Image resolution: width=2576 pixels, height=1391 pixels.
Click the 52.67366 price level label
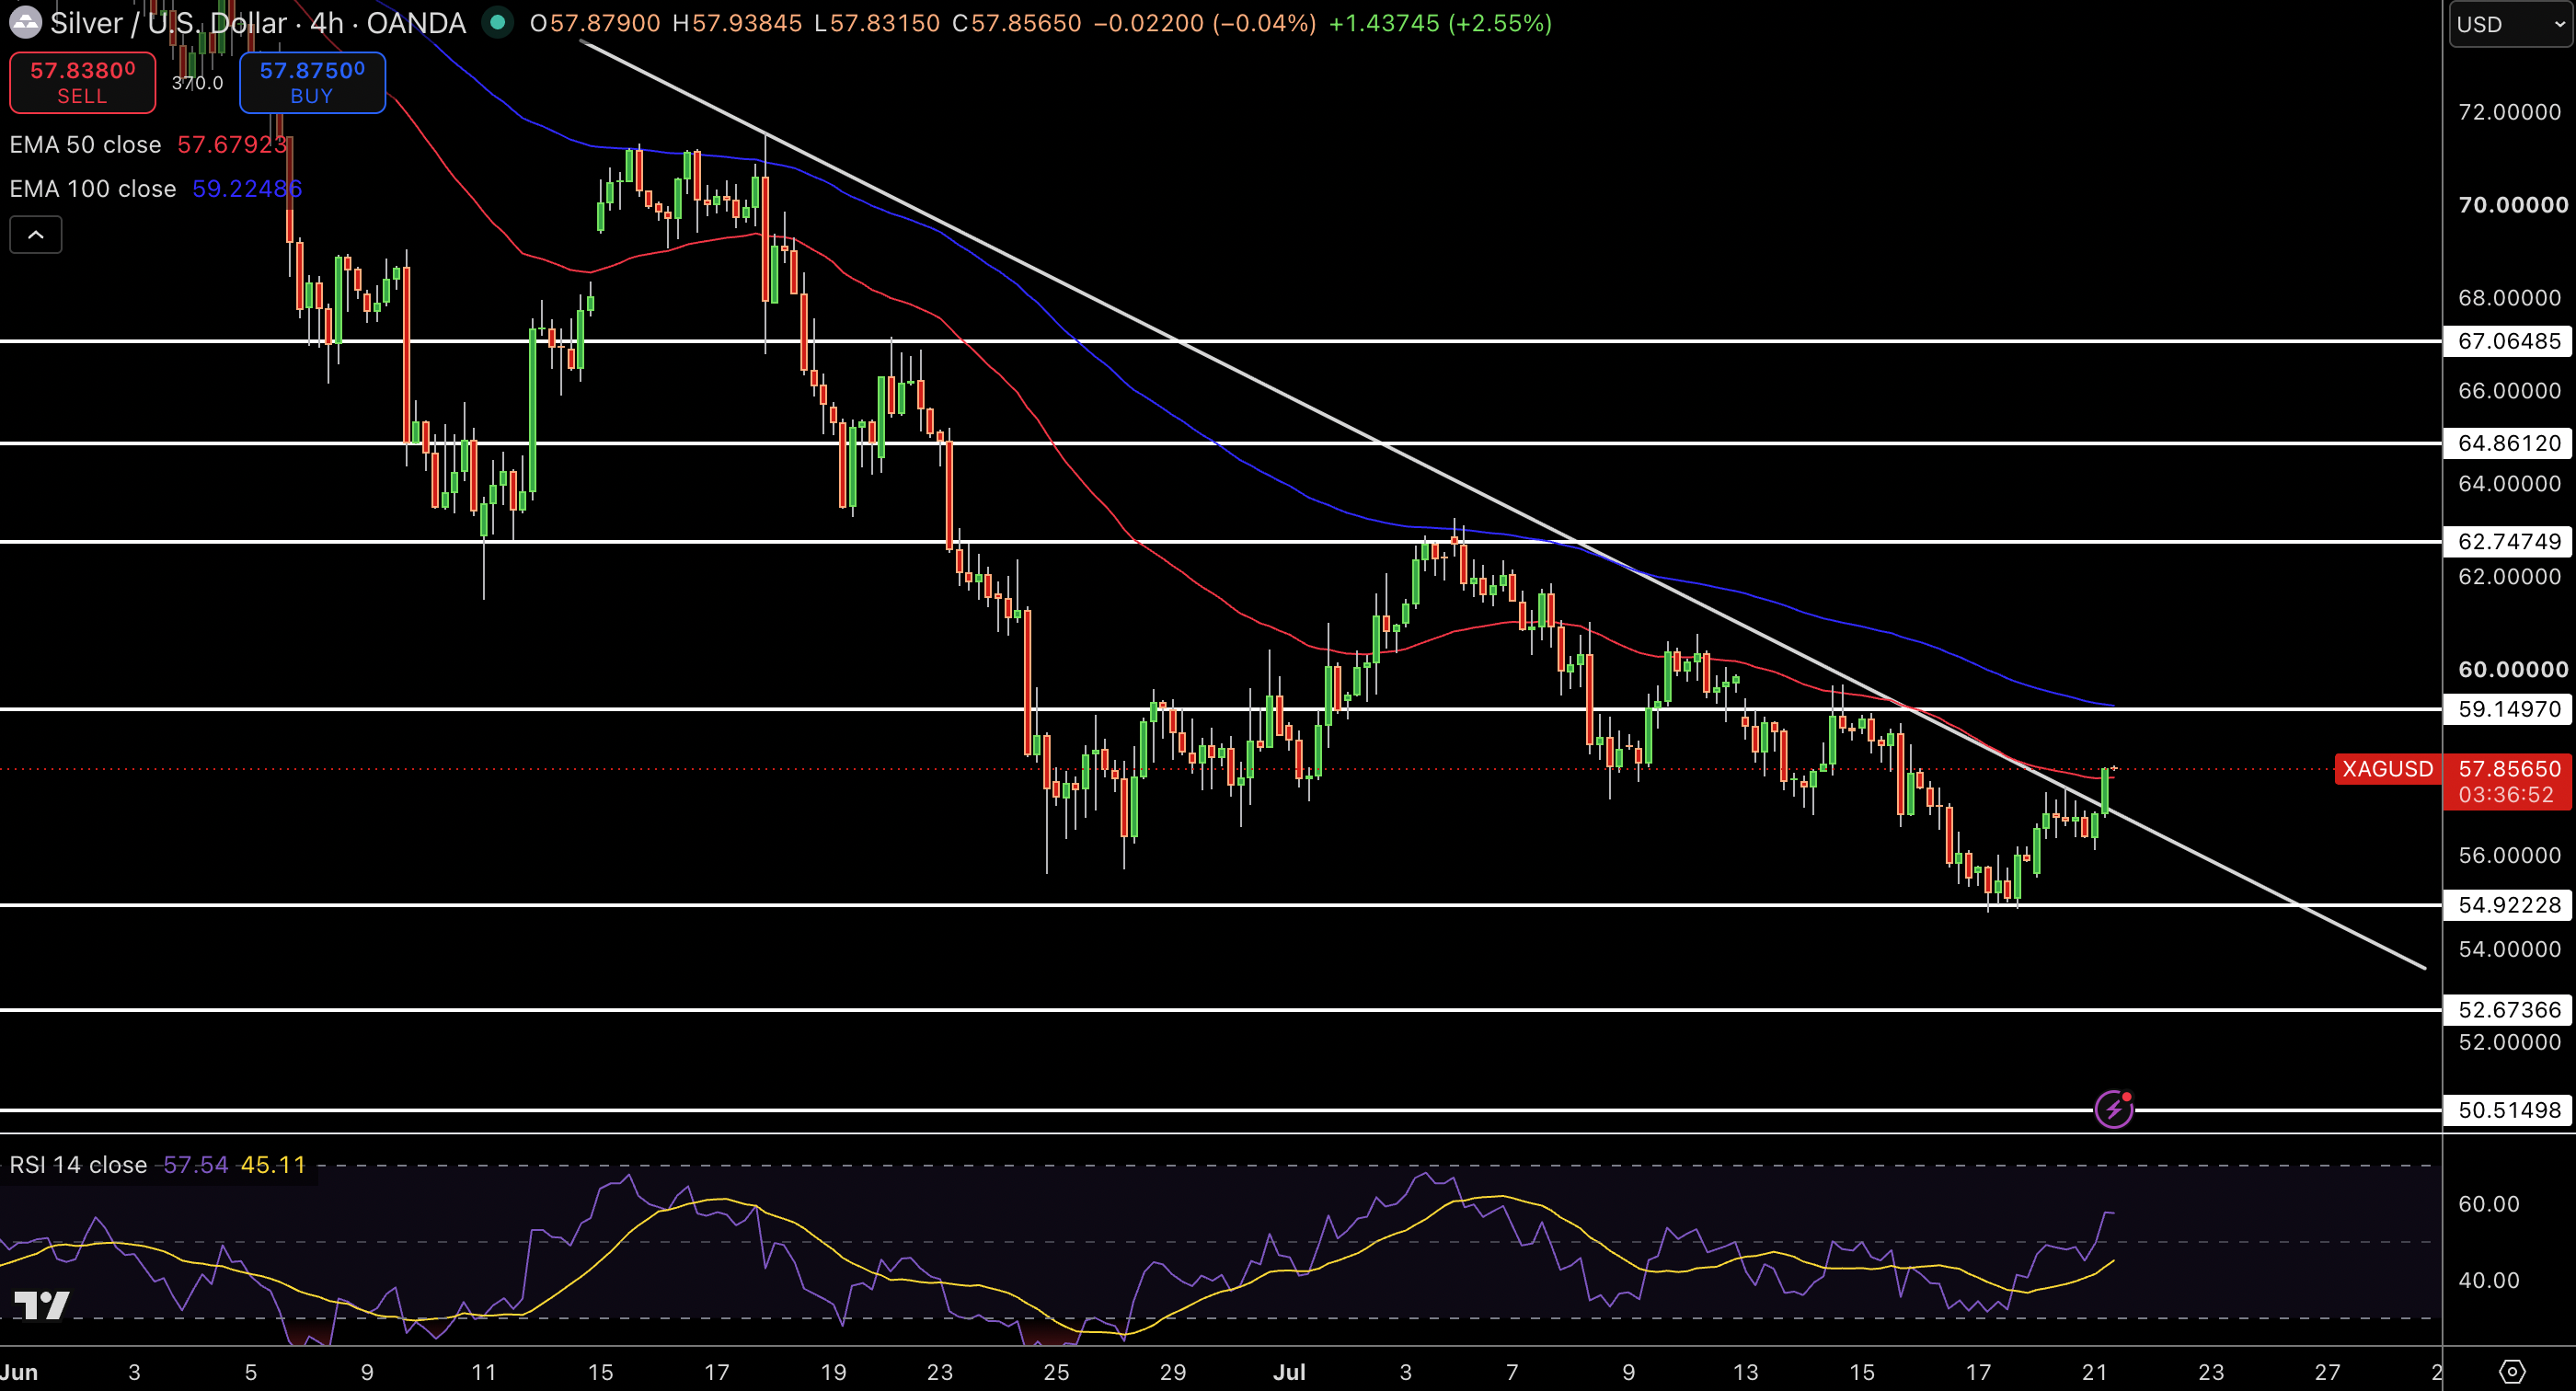tap(2509, 1010)
